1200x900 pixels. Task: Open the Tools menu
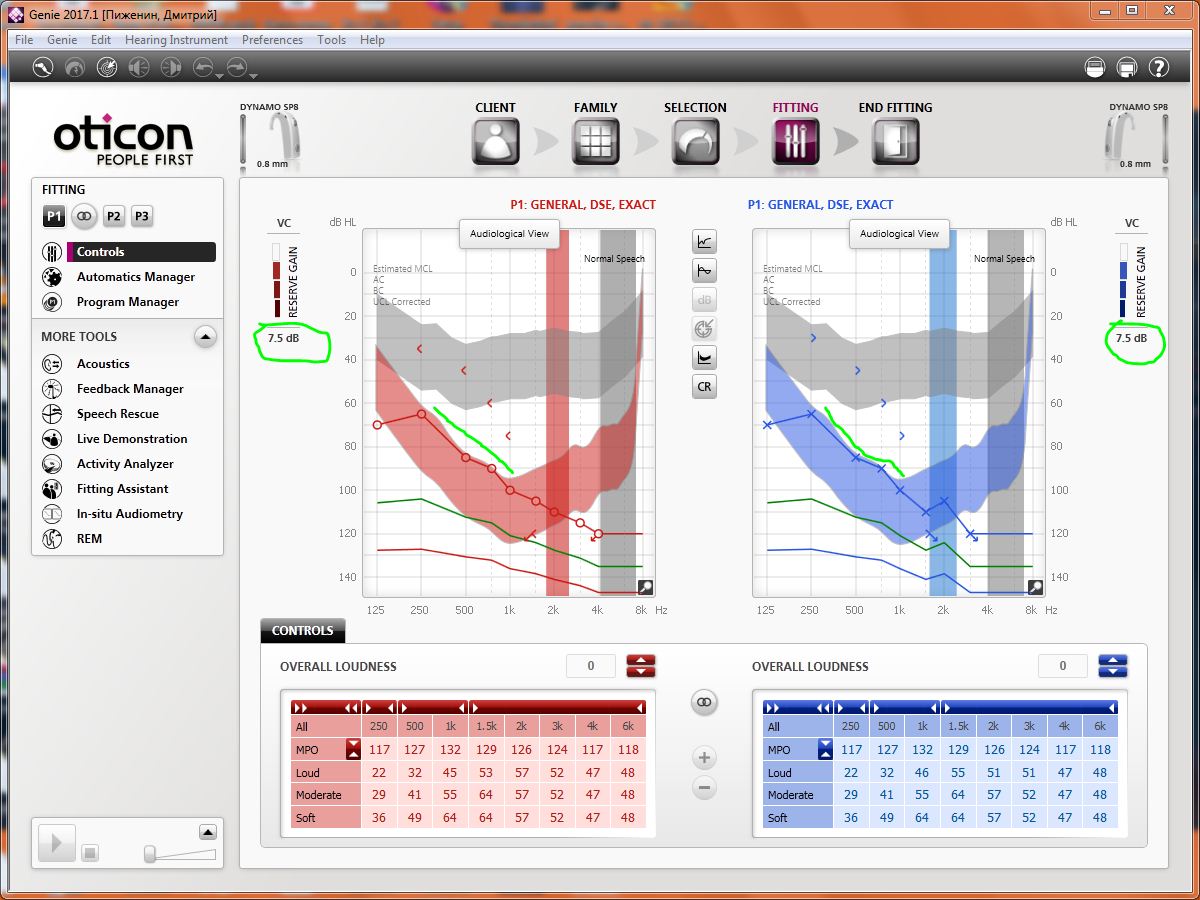(331, 40)
